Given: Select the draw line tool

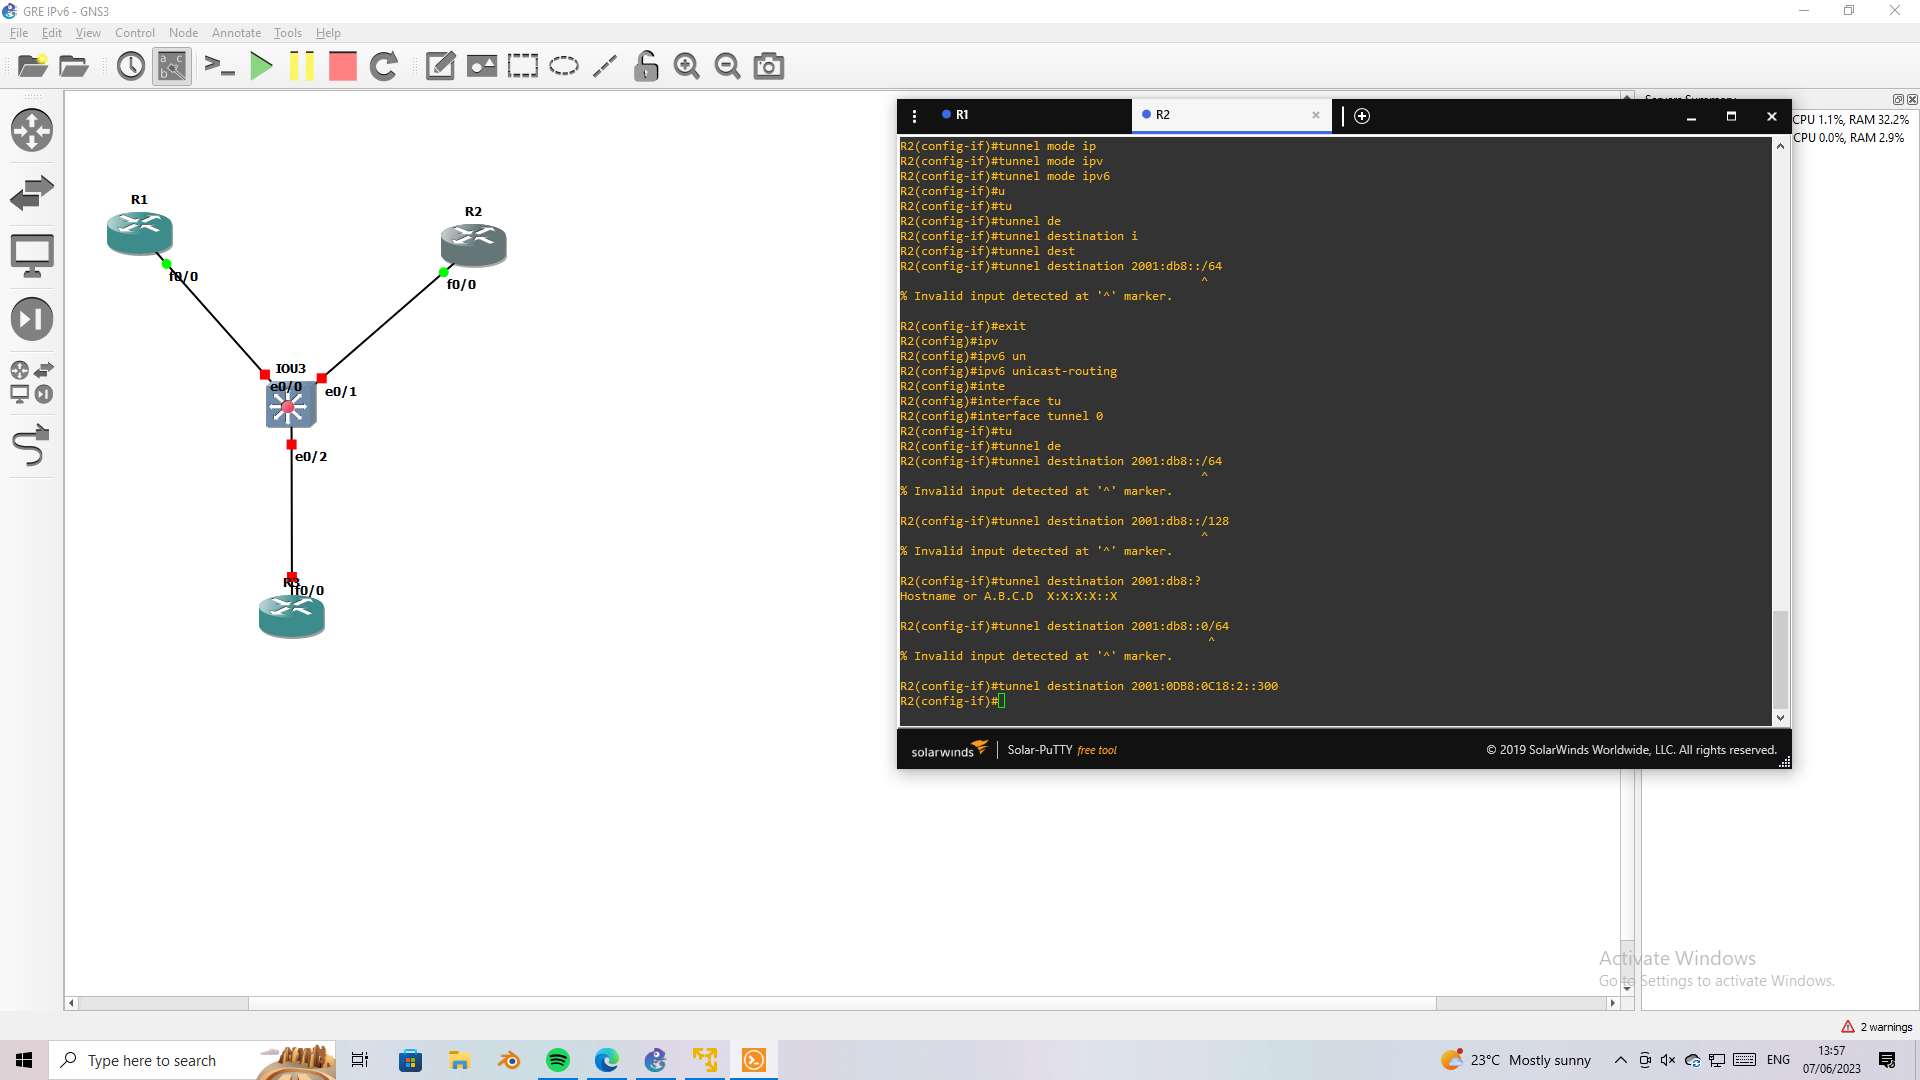Looking at the screenshot, I should (604, 66).
